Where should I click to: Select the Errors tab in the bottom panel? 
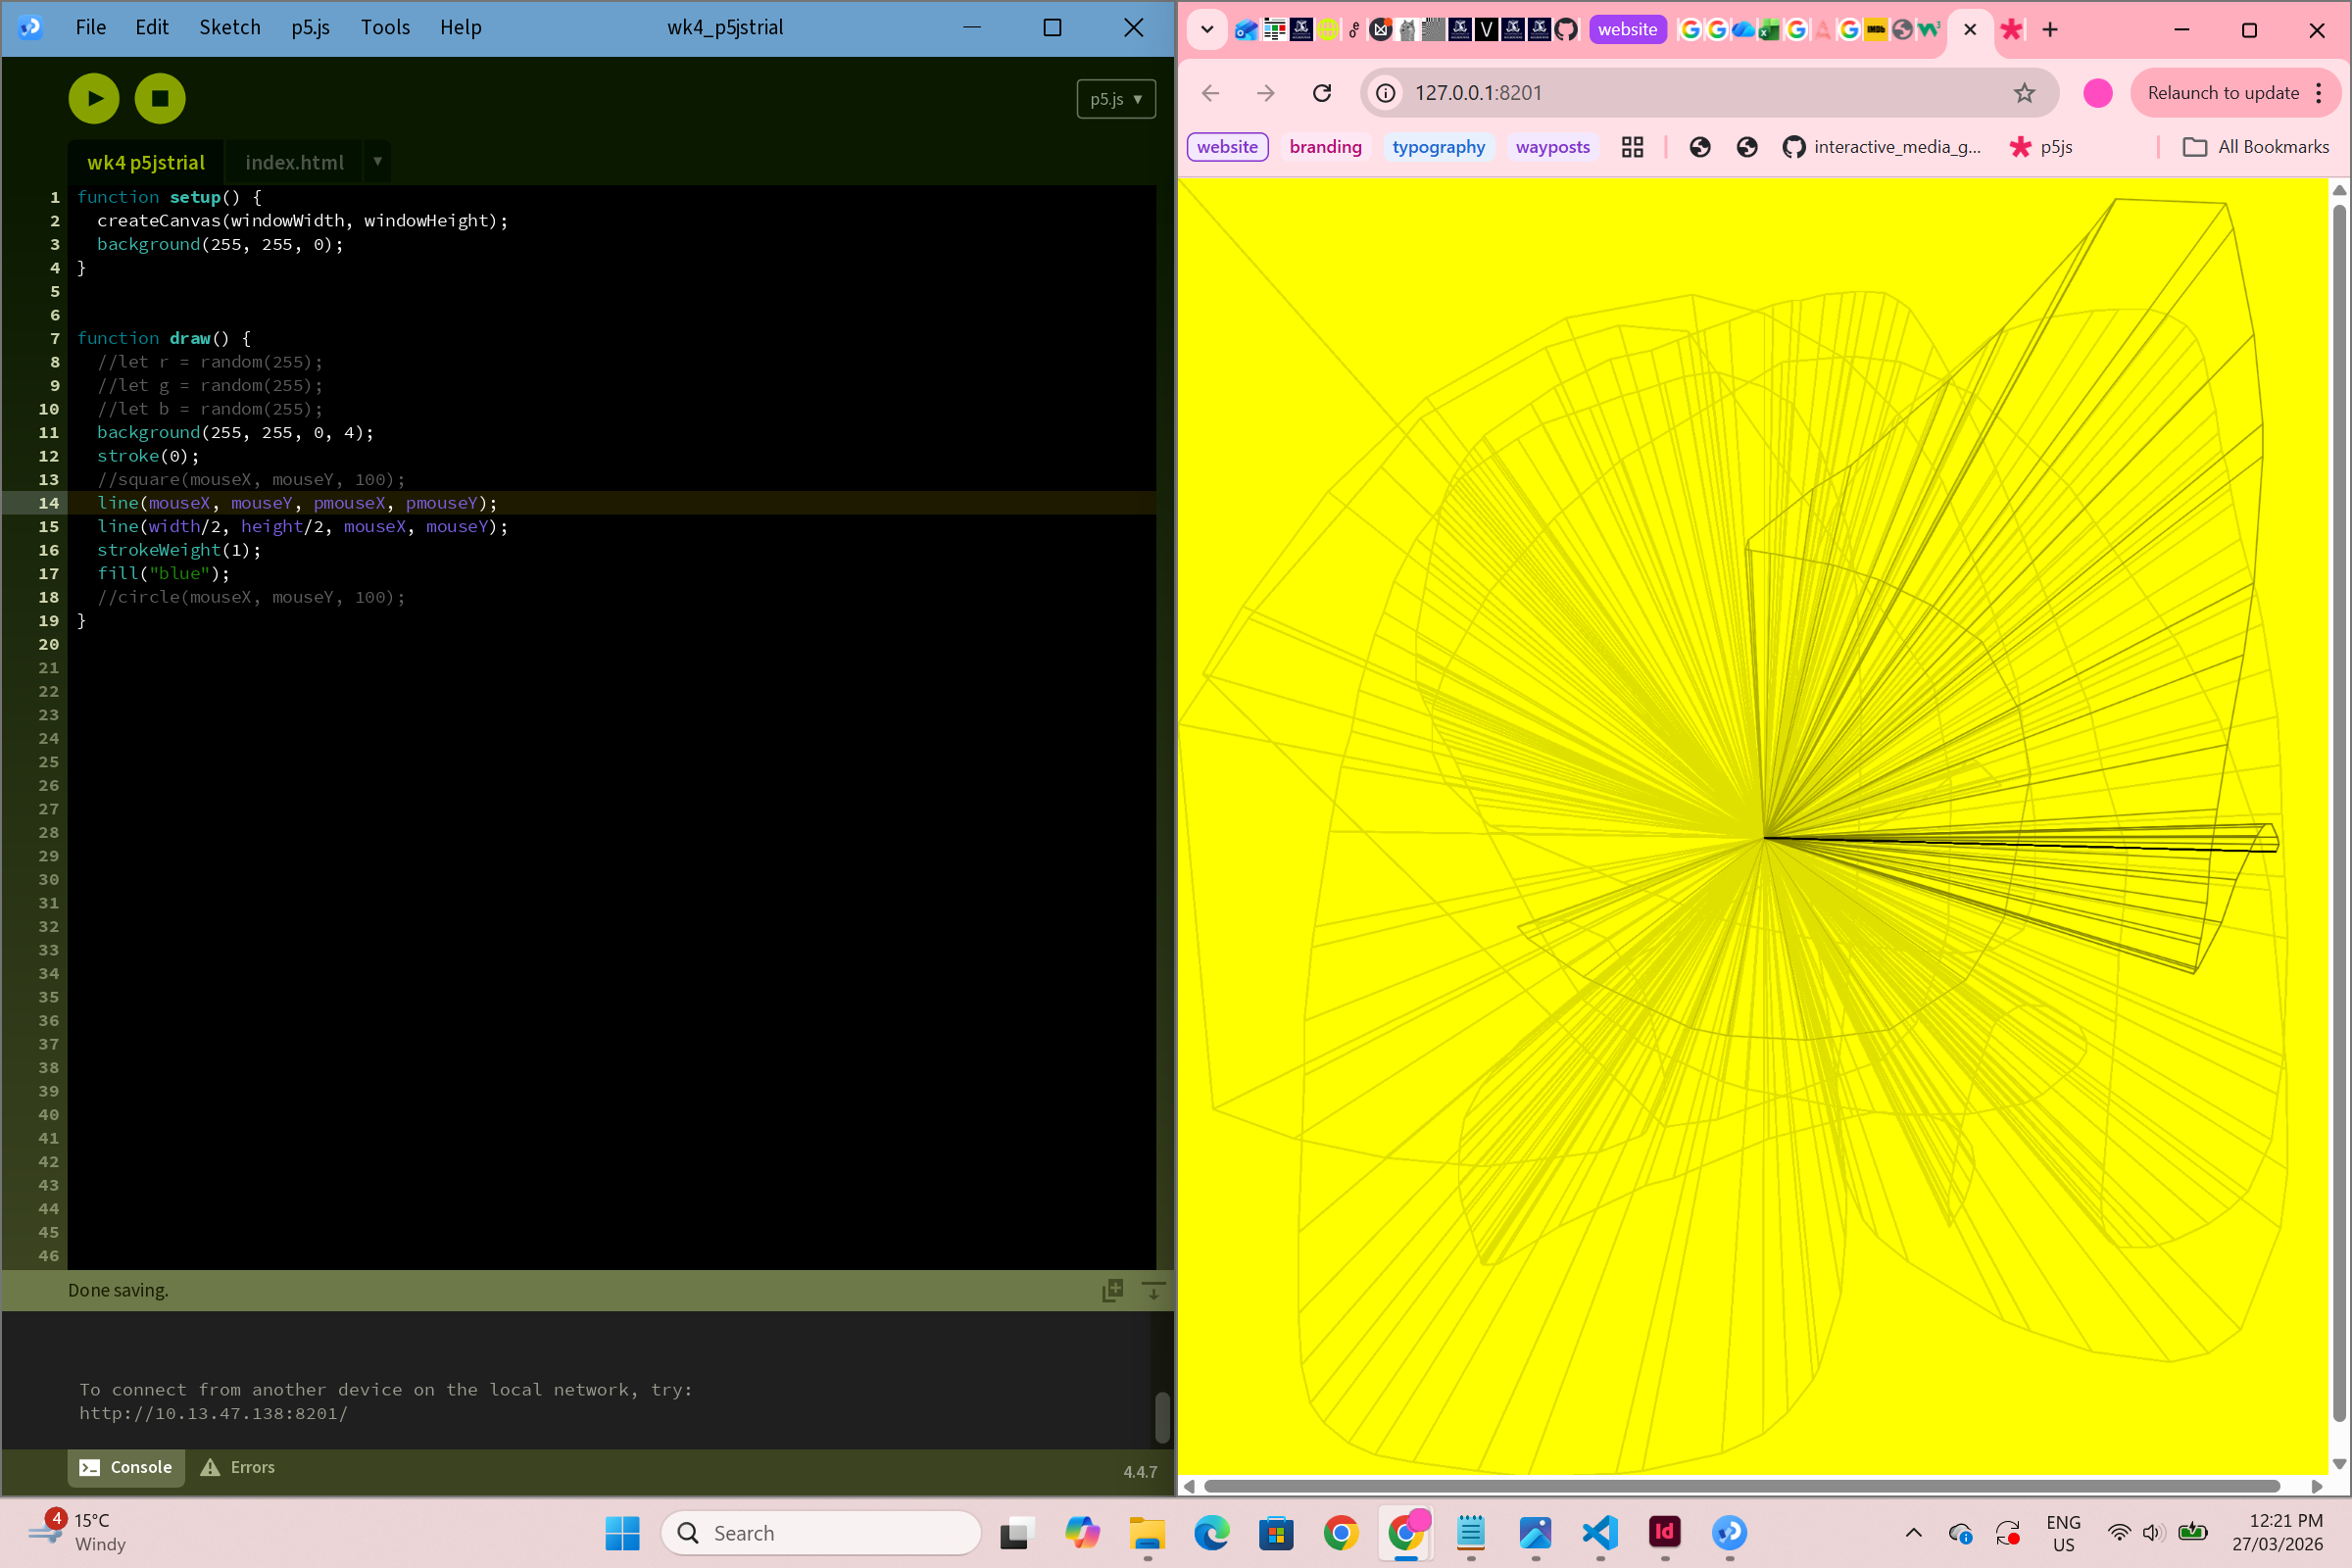tap(238, 1467)
